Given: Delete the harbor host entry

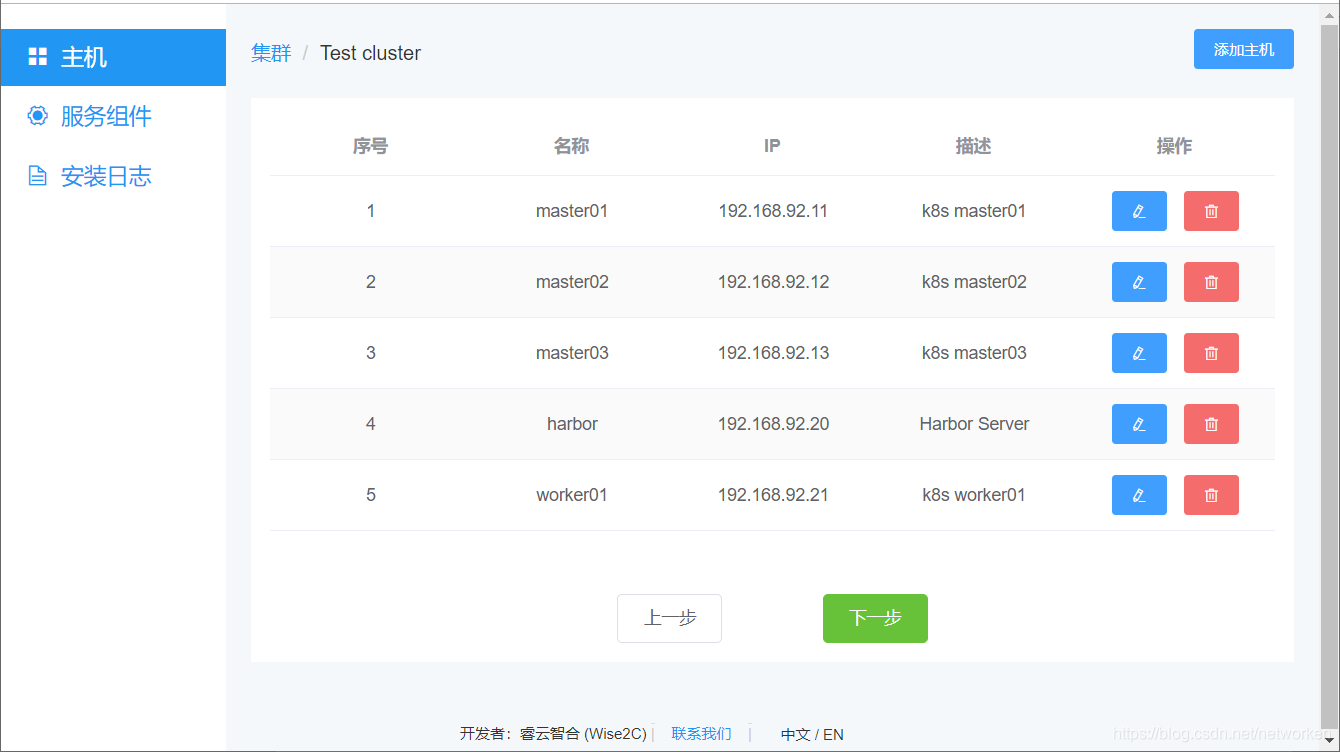Looking at the screenshot, I should (1211, 424).
